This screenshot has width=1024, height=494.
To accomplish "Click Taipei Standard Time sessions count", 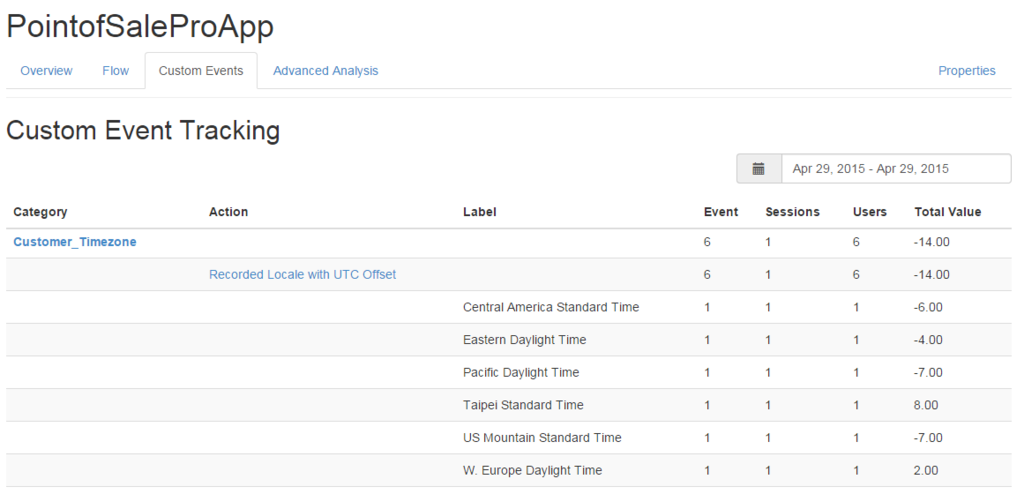I will tap(768, 405).
